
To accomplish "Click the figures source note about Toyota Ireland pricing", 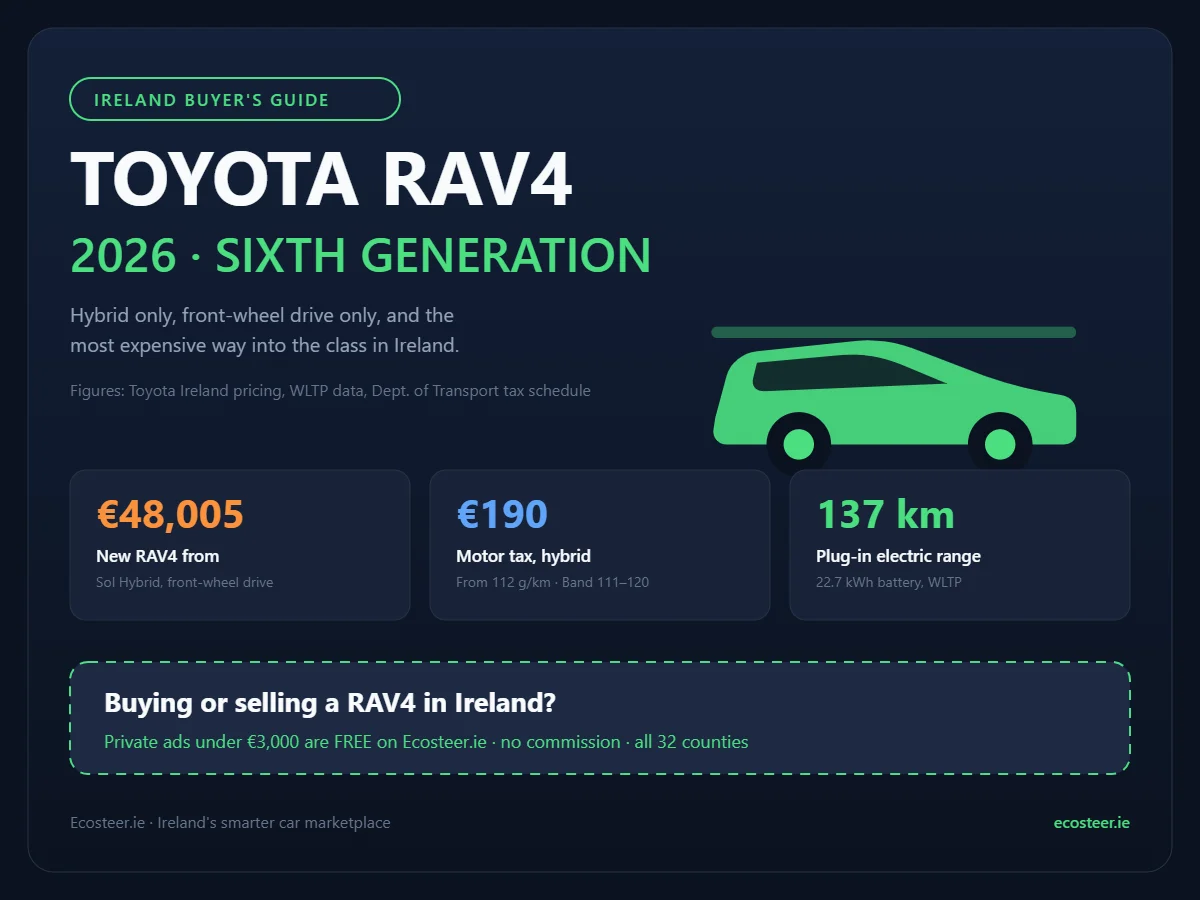I will (x=330, y=390).
